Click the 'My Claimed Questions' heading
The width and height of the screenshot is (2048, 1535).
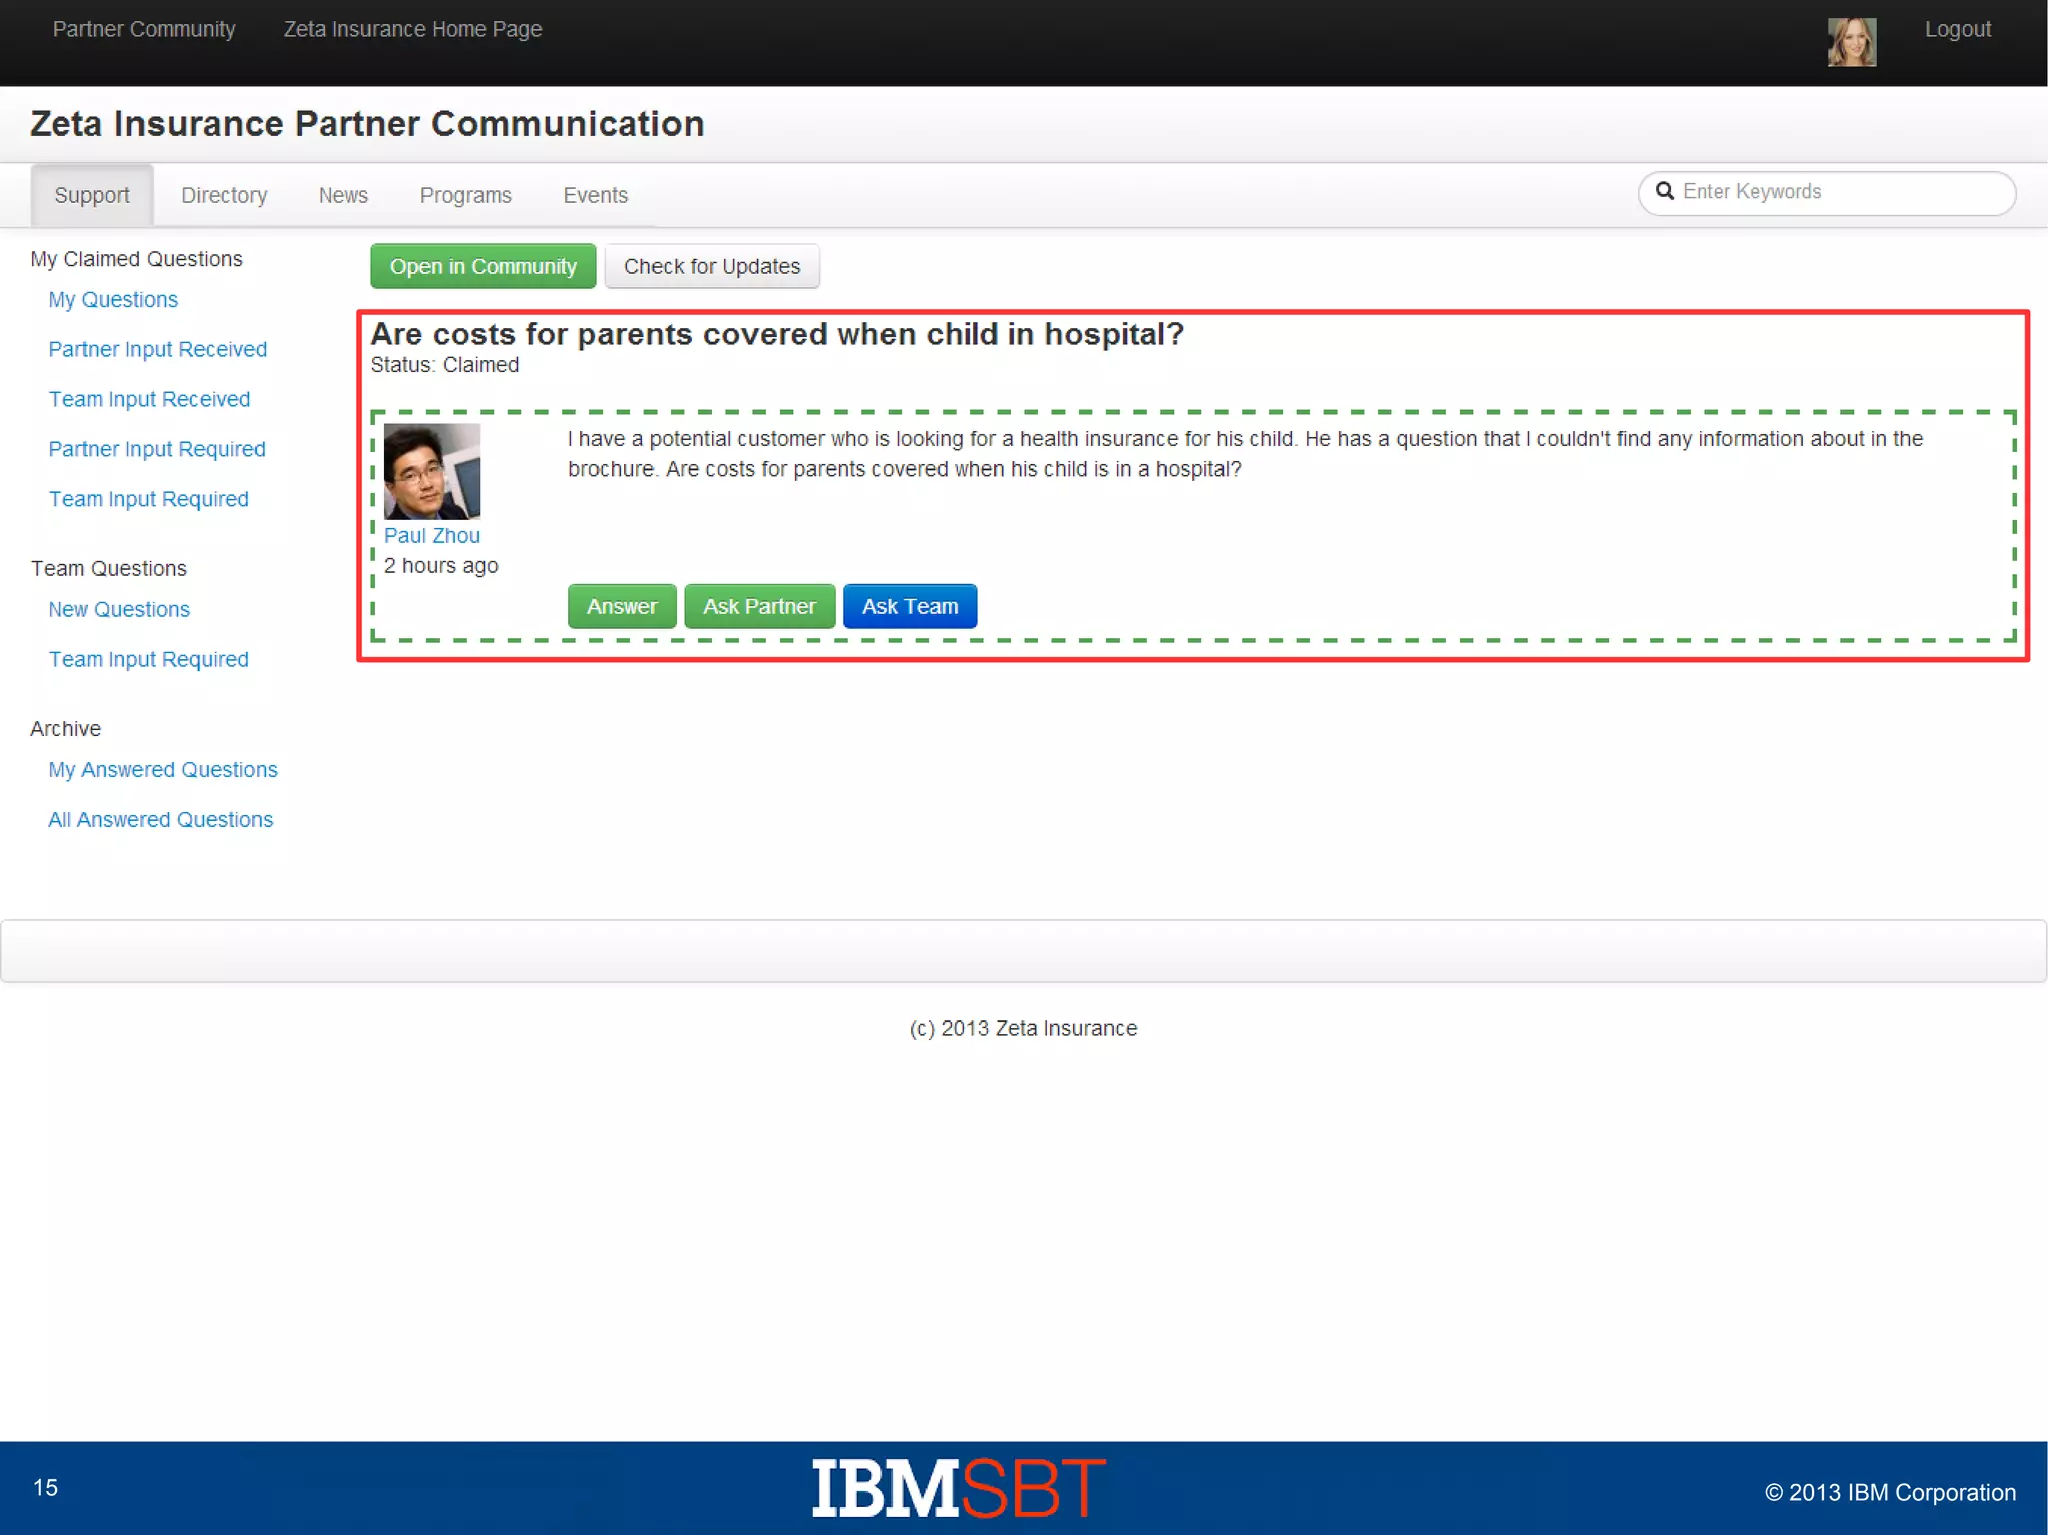point(136,259)
